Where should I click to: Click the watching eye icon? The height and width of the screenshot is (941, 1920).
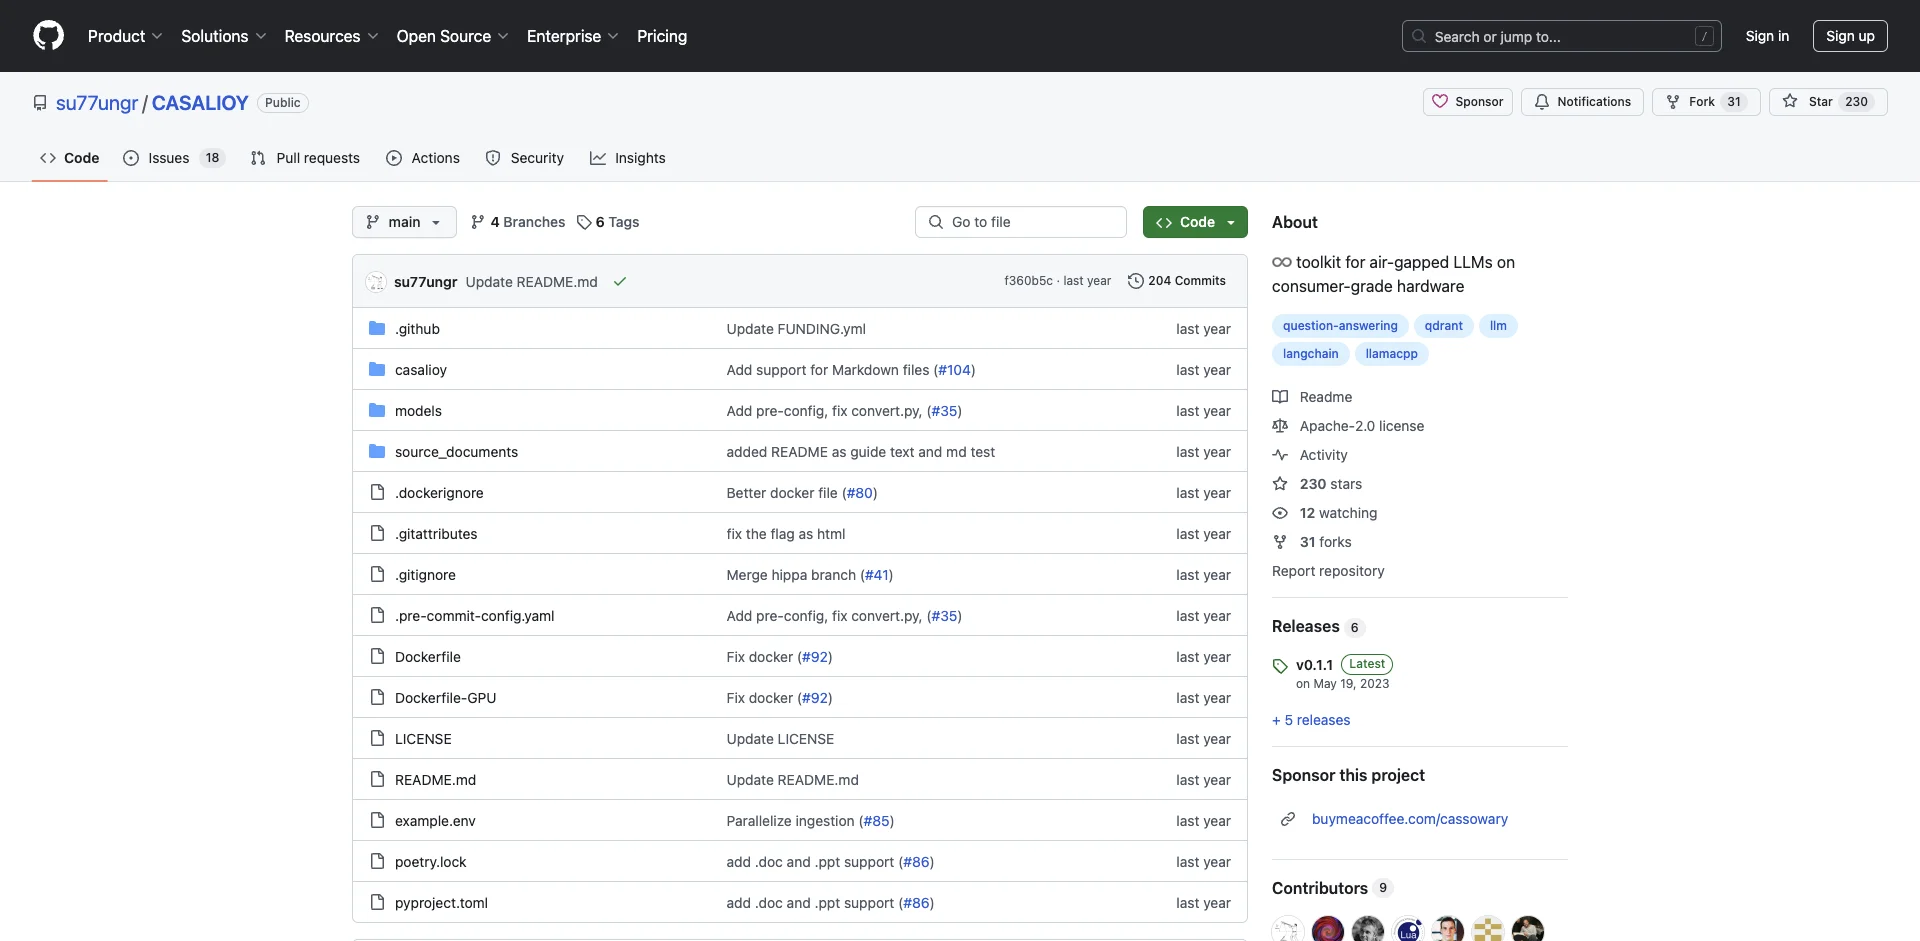(1280, 513)
